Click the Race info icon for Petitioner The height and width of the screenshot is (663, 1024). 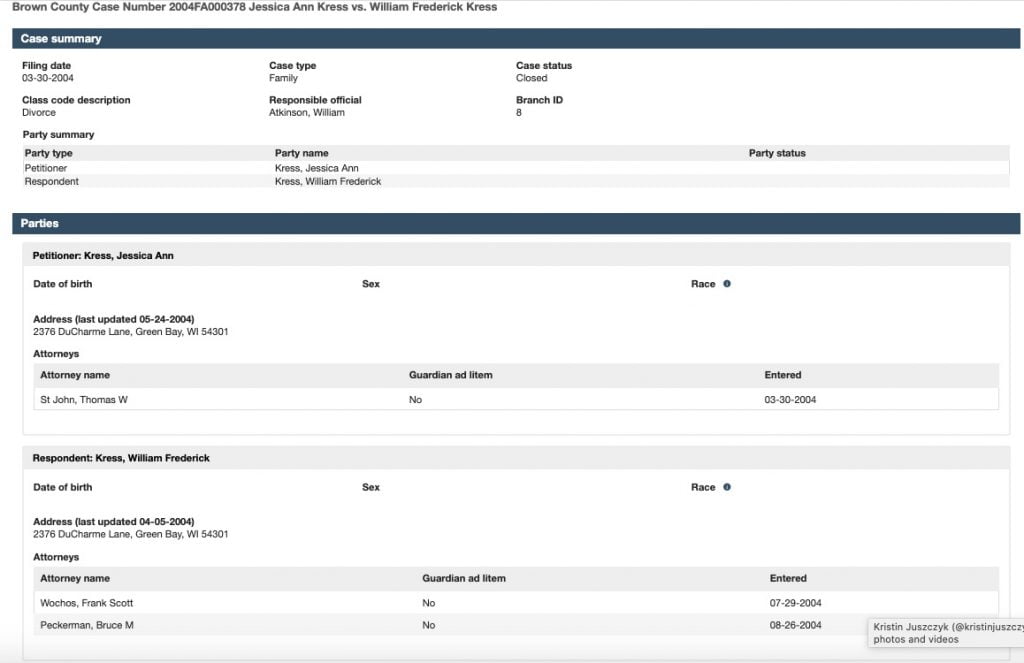(x=727, y=284)
